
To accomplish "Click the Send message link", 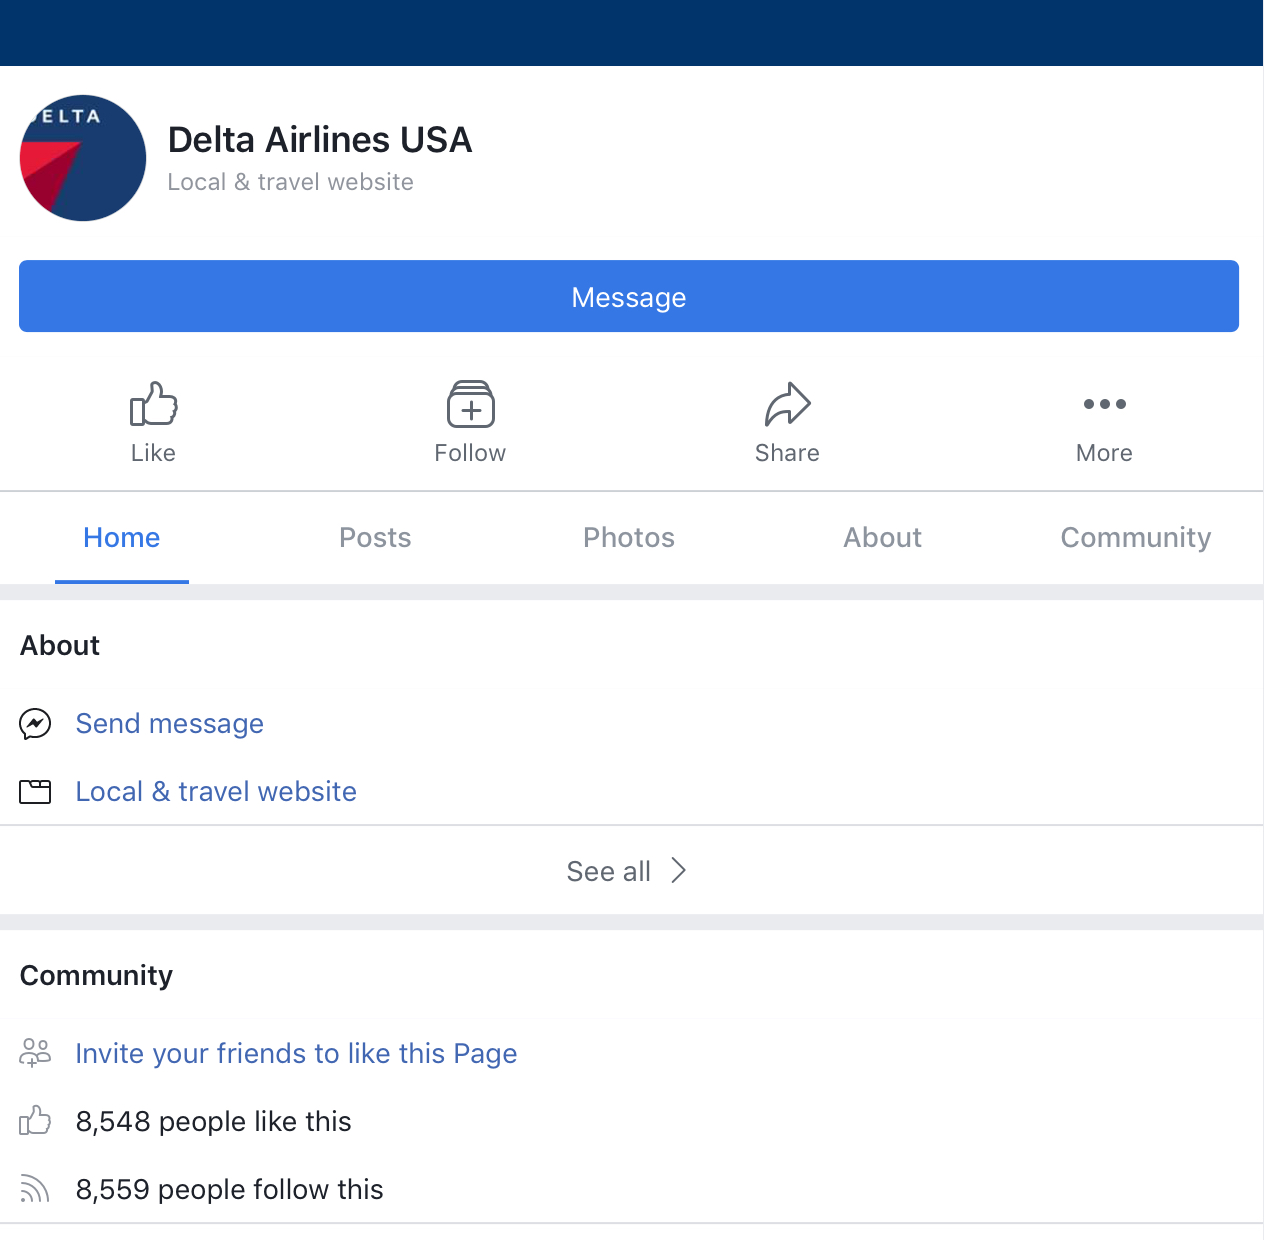I will click(170, 724).
